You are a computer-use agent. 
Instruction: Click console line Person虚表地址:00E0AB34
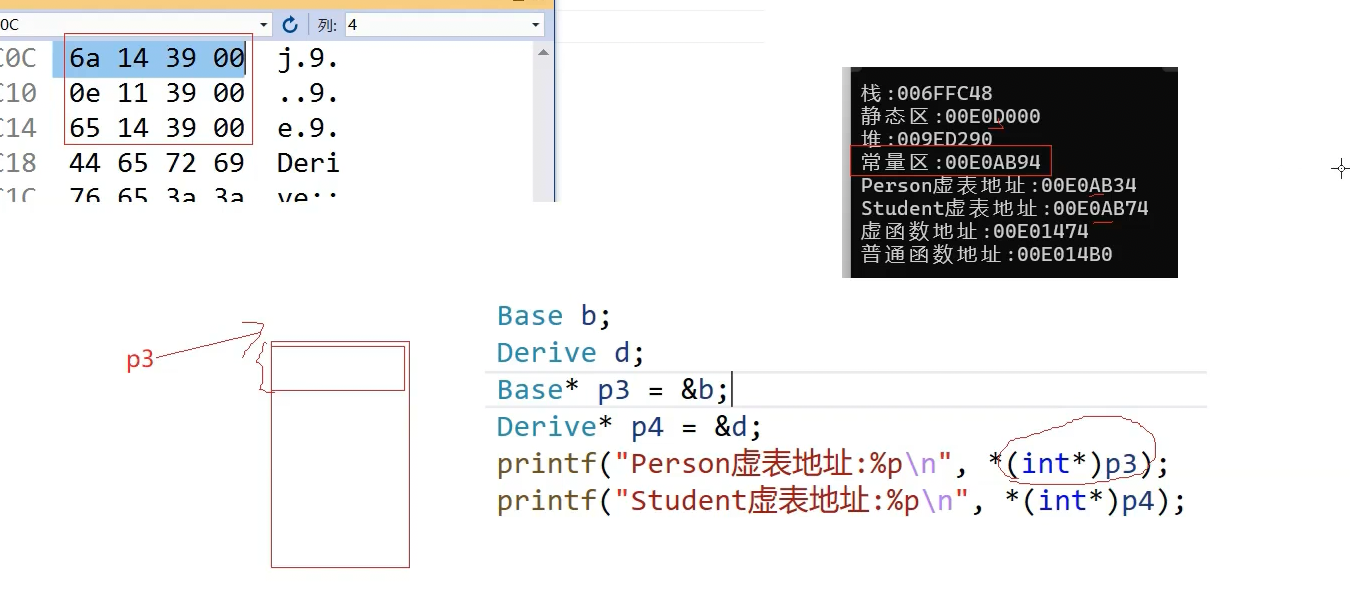tap(998, 185)
